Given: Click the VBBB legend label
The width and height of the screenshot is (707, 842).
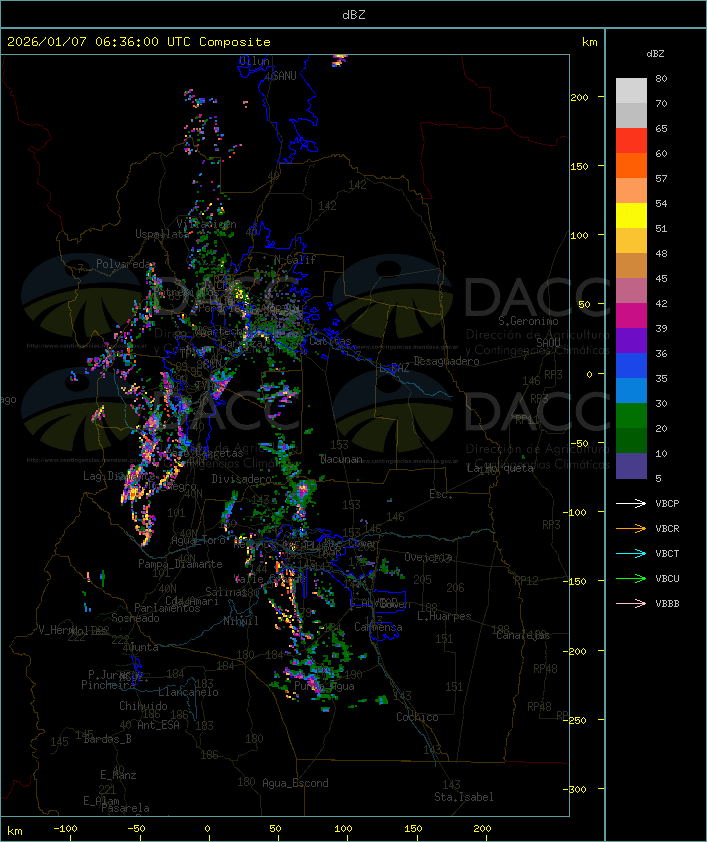Looking at the screenshot, I should tap(667, 604).
